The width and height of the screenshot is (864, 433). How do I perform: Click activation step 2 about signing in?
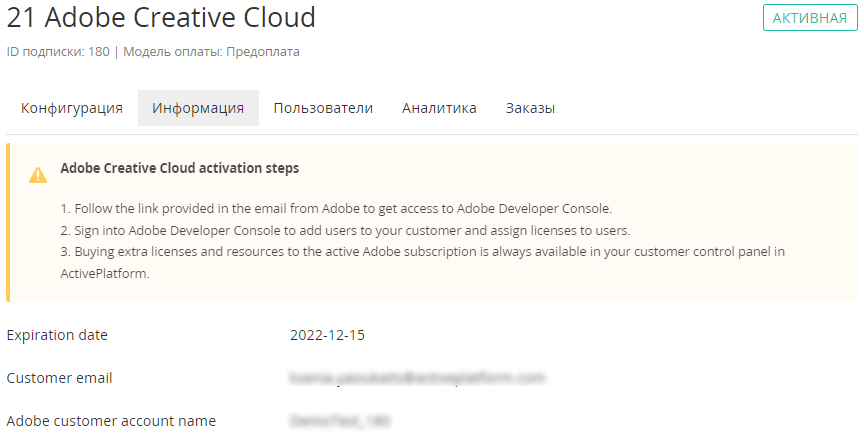coord(344,230)
